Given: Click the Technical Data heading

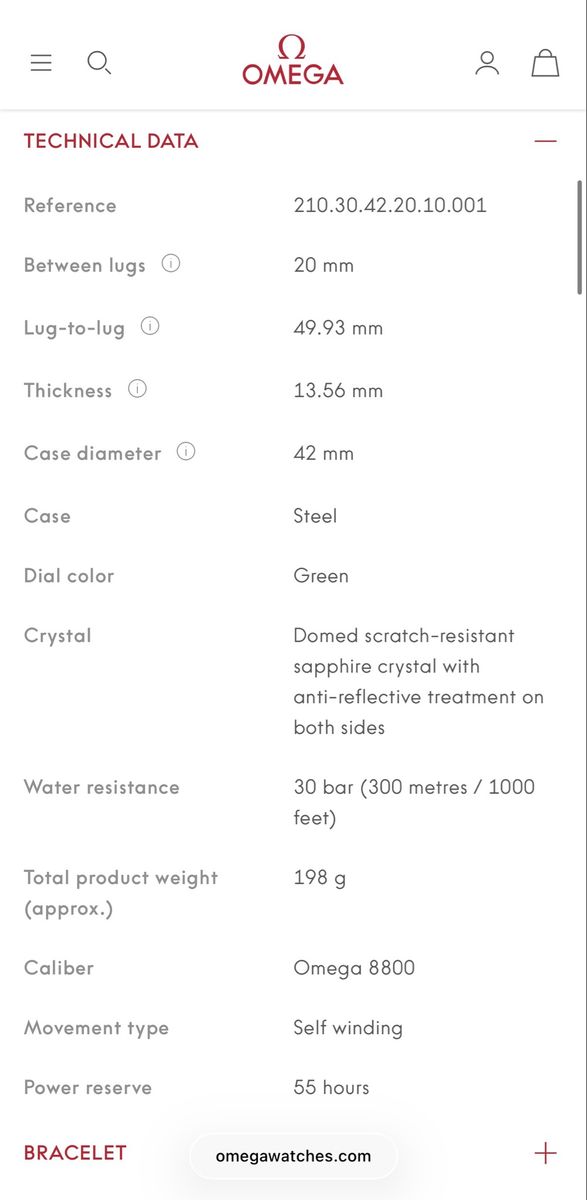Looking at the screenshot, I should click(111, 141).
